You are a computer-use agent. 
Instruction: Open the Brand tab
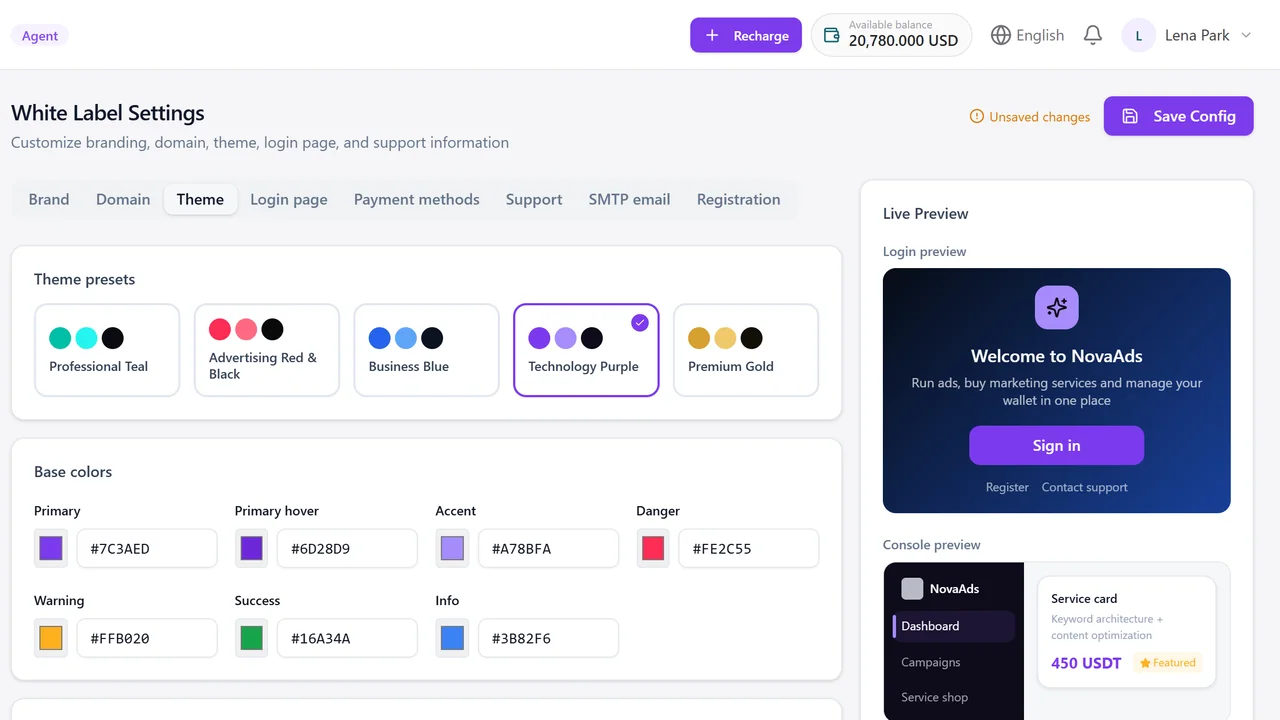49,199
